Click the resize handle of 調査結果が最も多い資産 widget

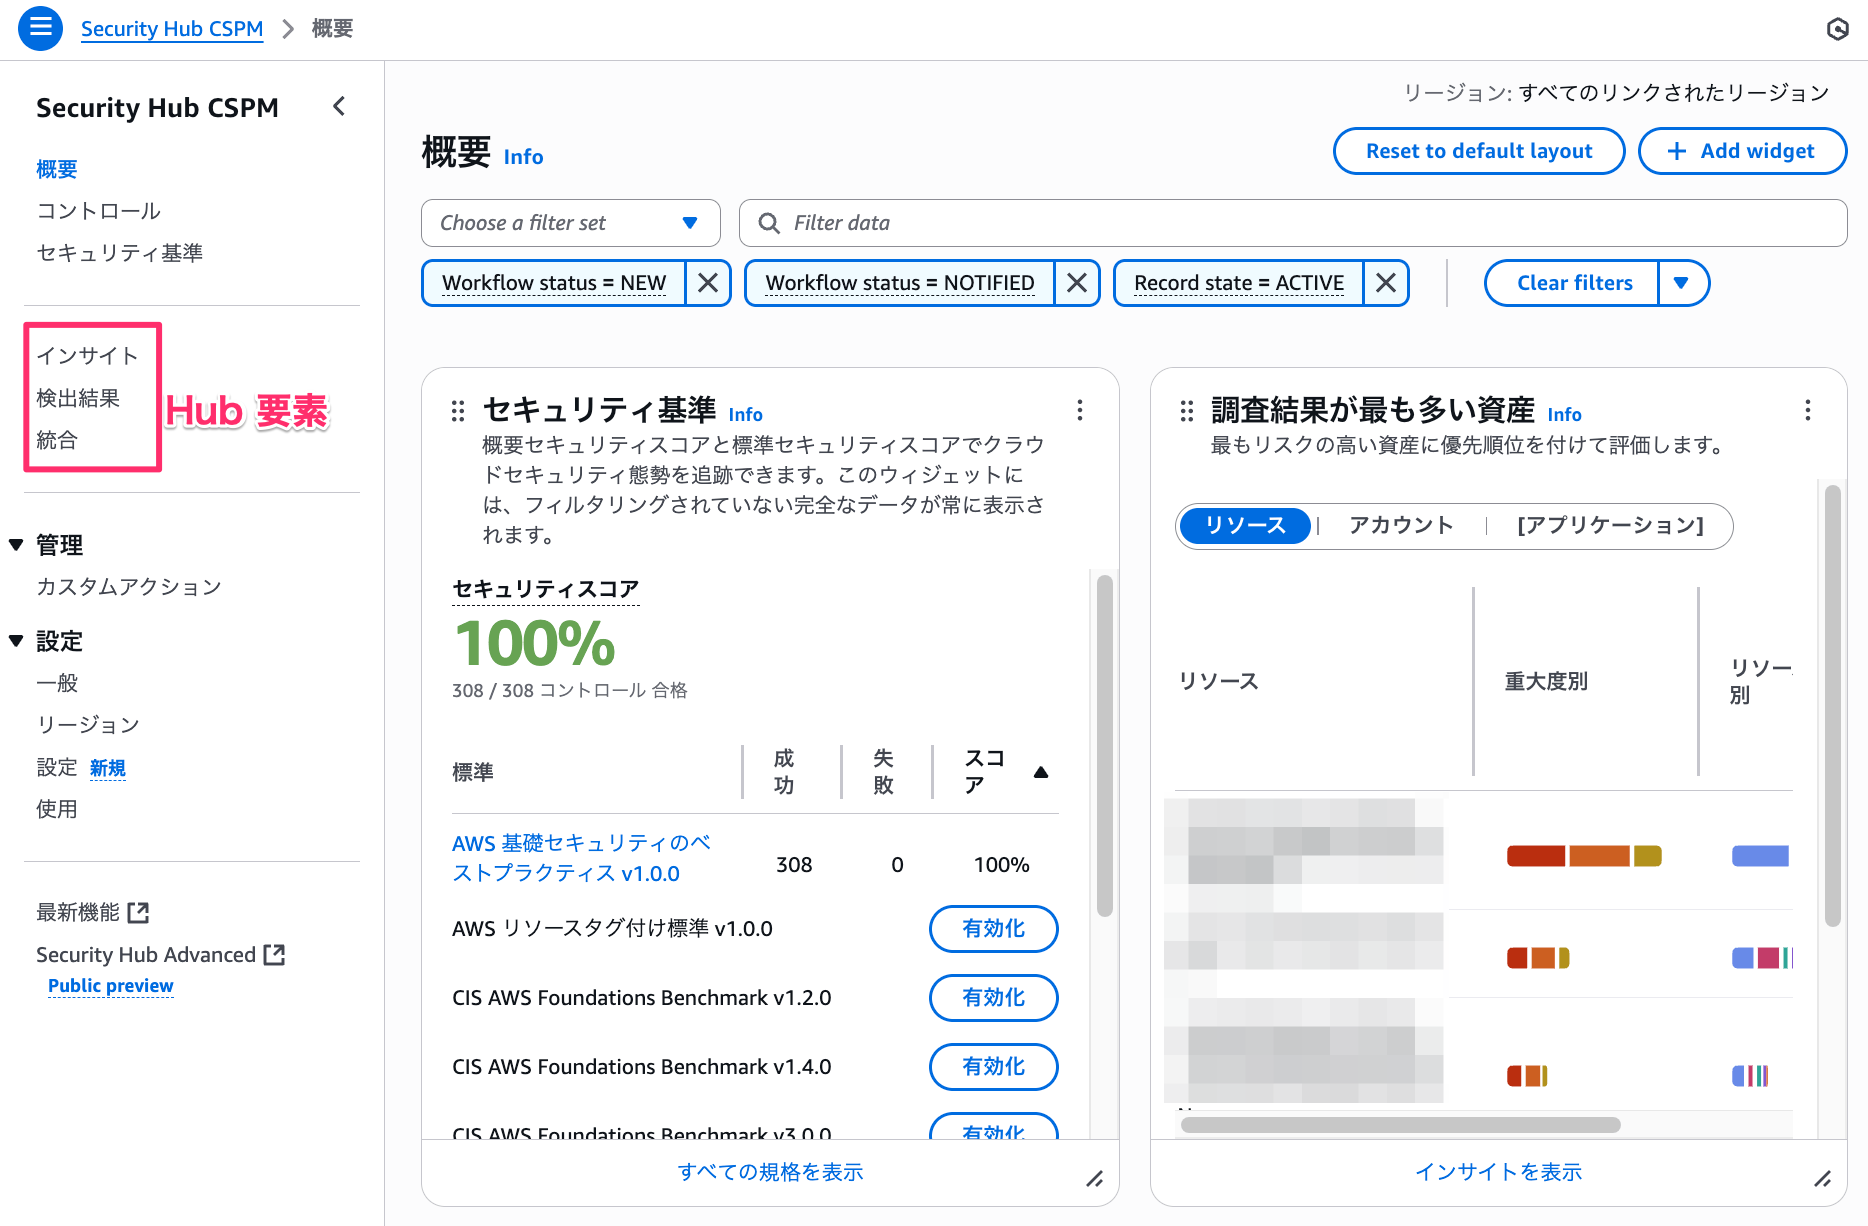pyautogui.click(x=1823, y=1179)
